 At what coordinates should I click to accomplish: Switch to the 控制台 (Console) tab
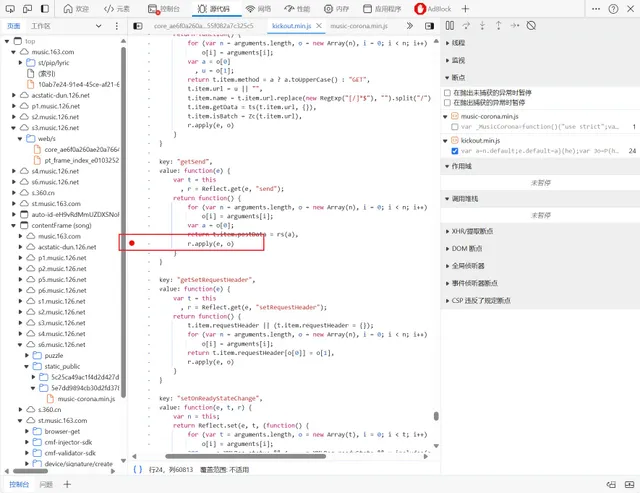pyautogui.click(x=164, y=9)
